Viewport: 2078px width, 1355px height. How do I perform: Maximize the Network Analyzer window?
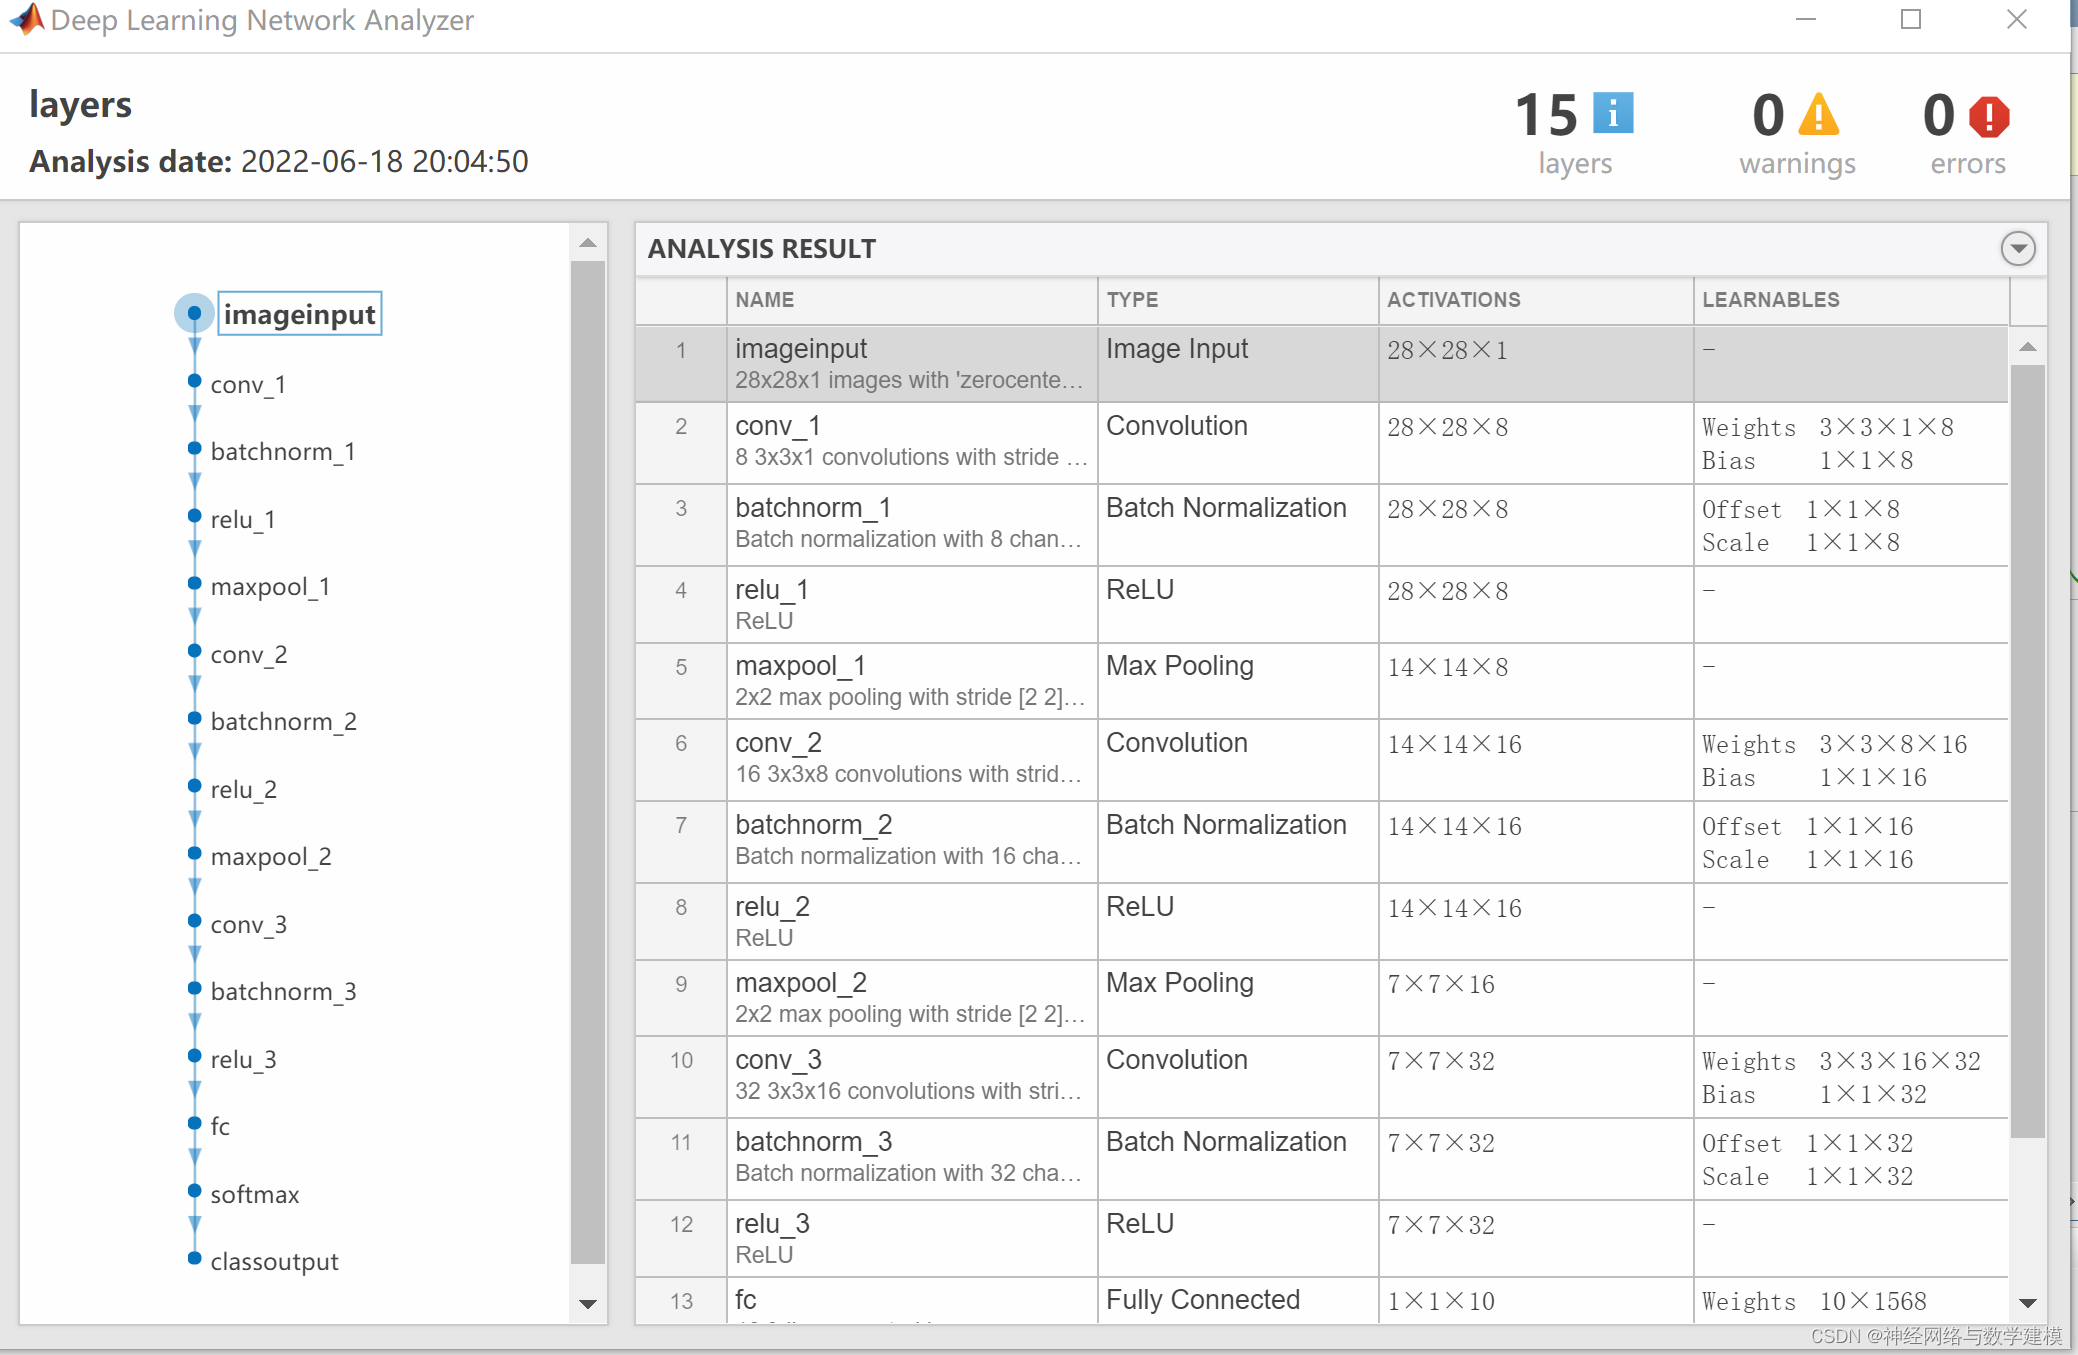(x=1910, y=19)
